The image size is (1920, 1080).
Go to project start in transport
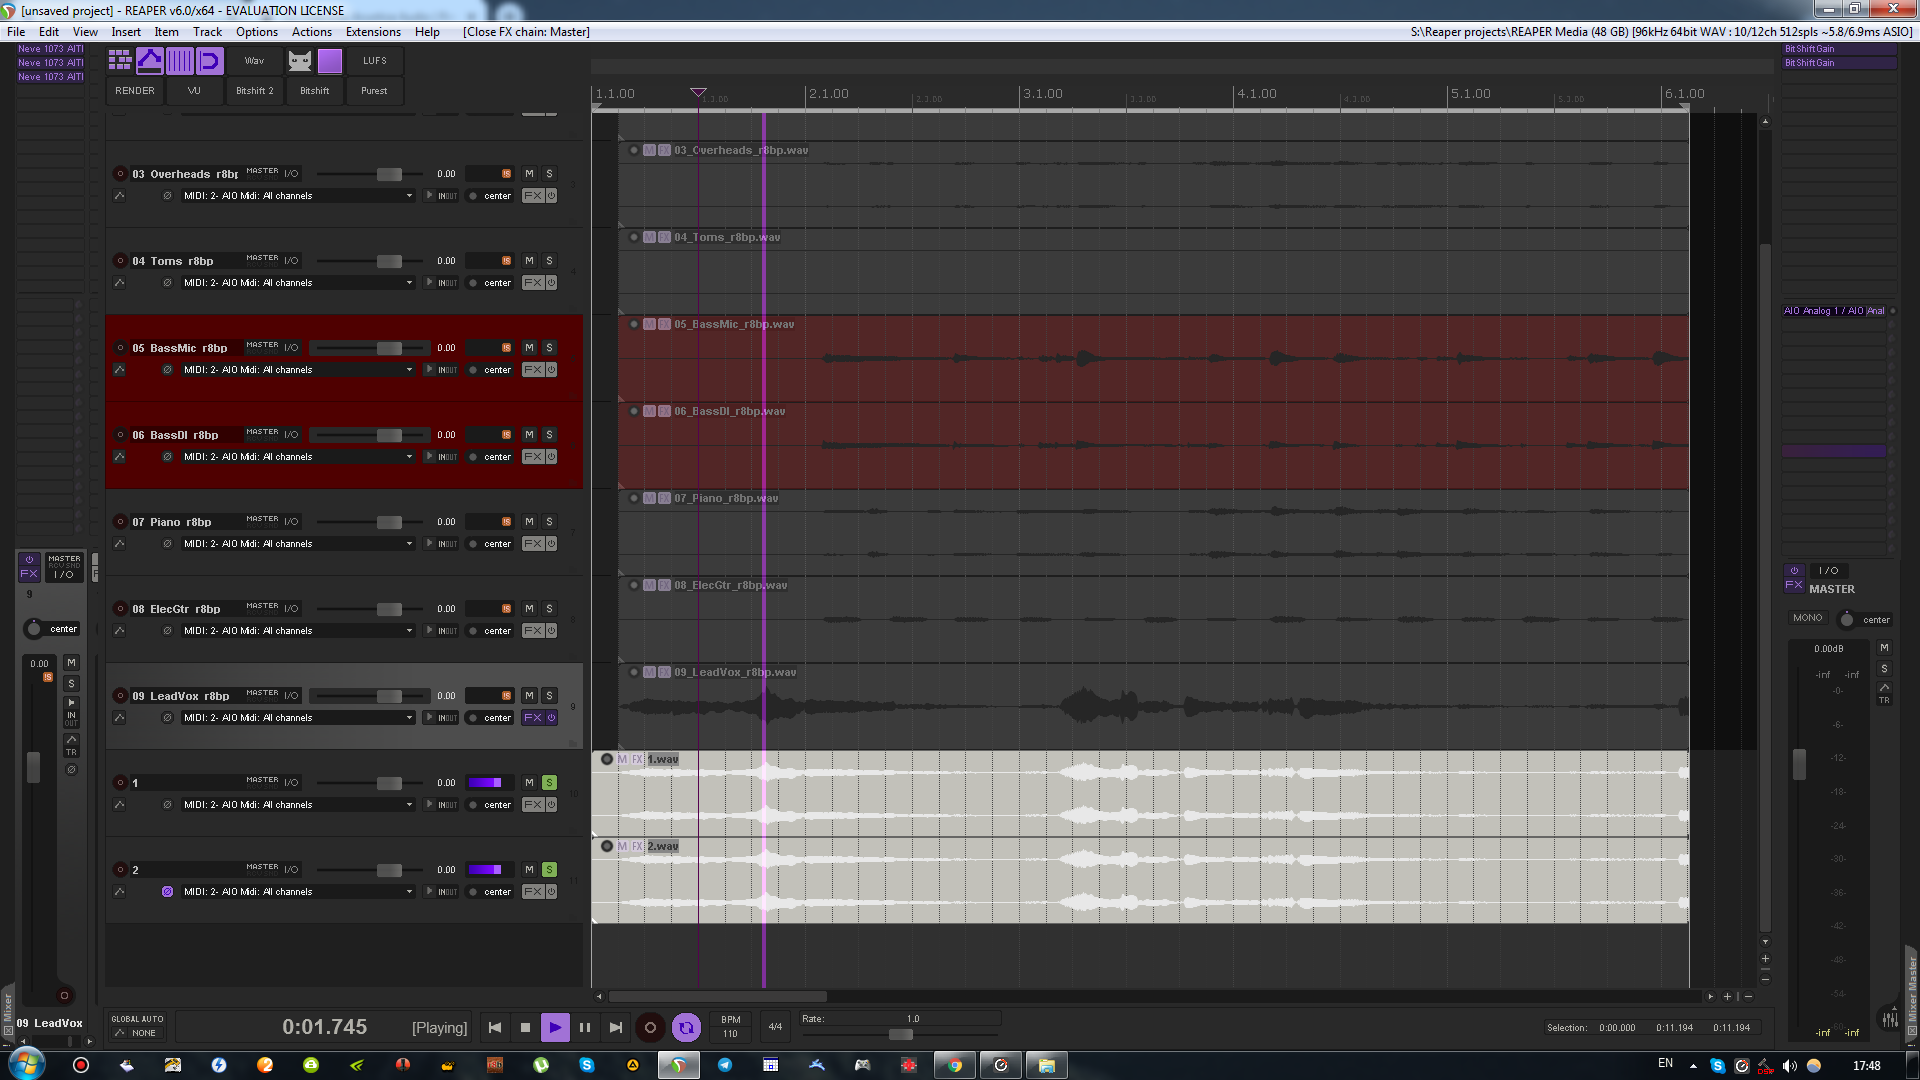495,1027
